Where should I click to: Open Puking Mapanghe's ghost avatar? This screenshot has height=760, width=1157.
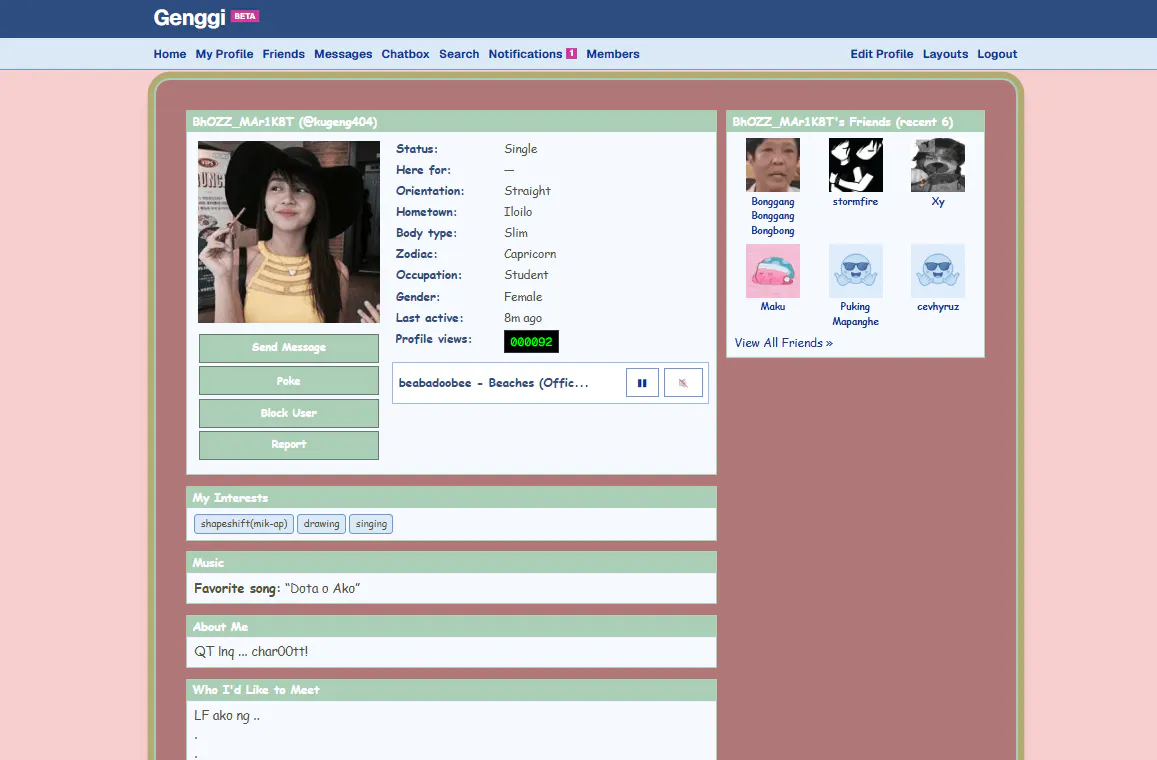(x=855, y=271)
